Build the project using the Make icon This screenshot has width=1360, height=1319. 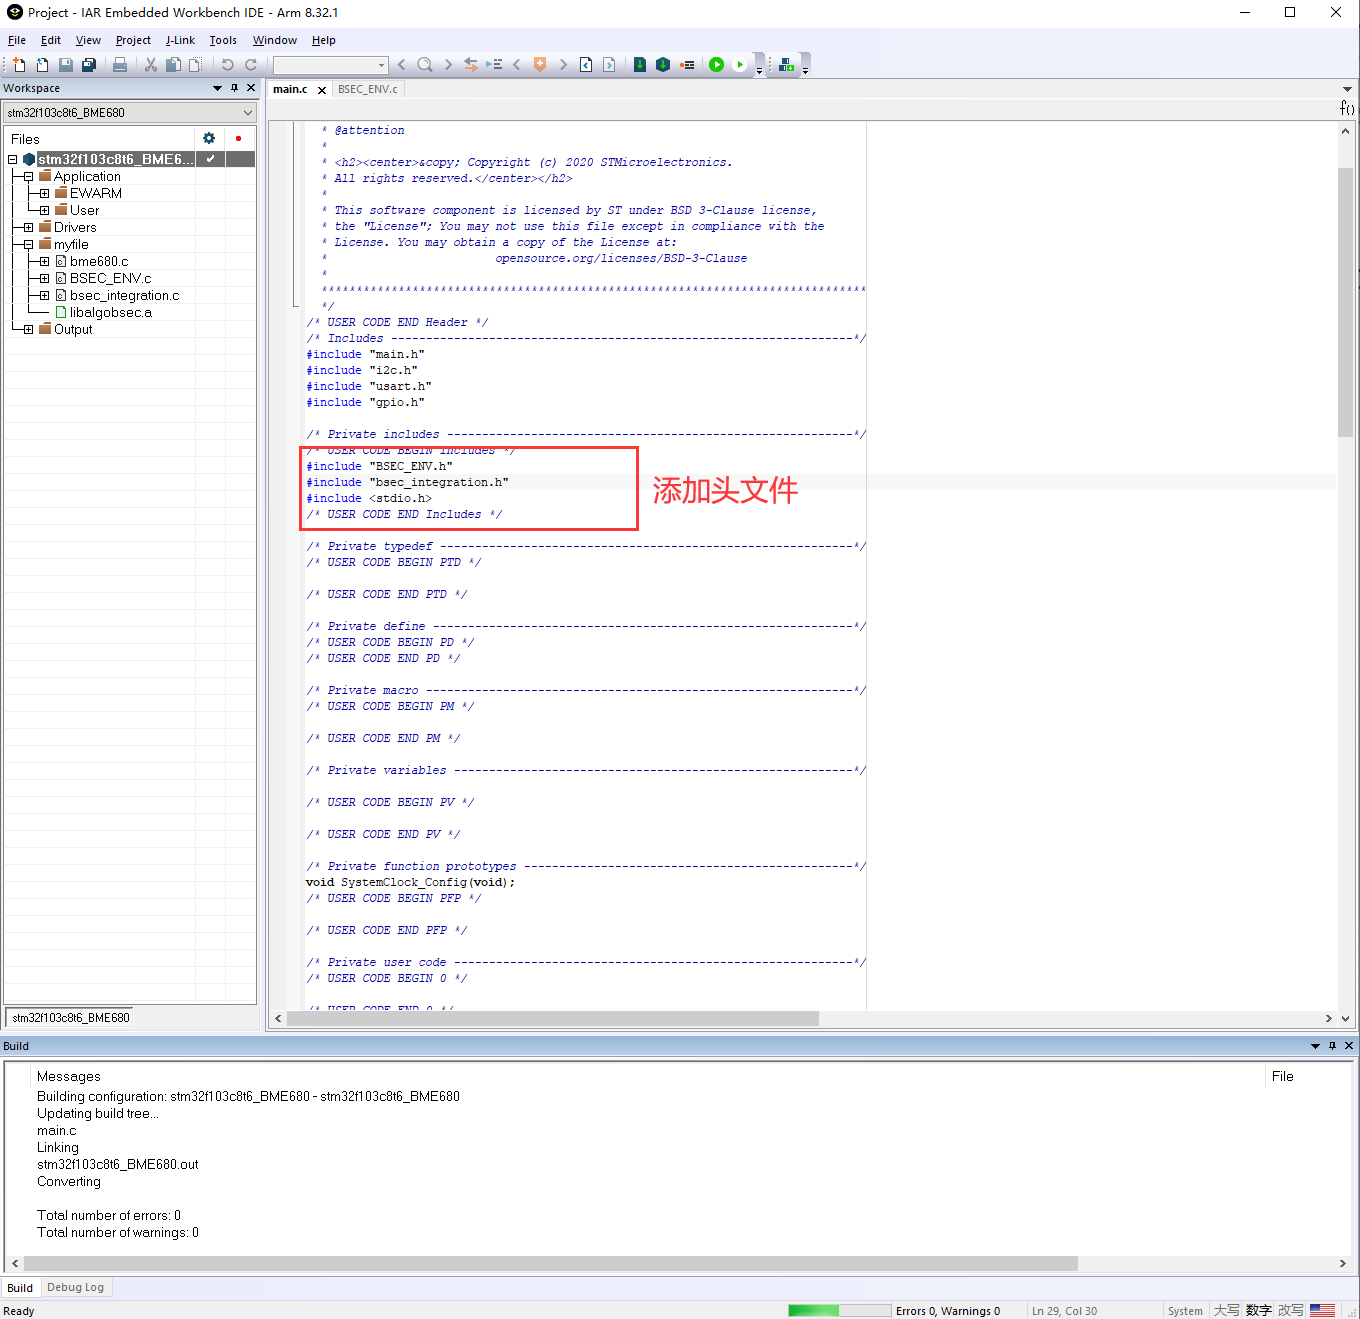point(663,64)
